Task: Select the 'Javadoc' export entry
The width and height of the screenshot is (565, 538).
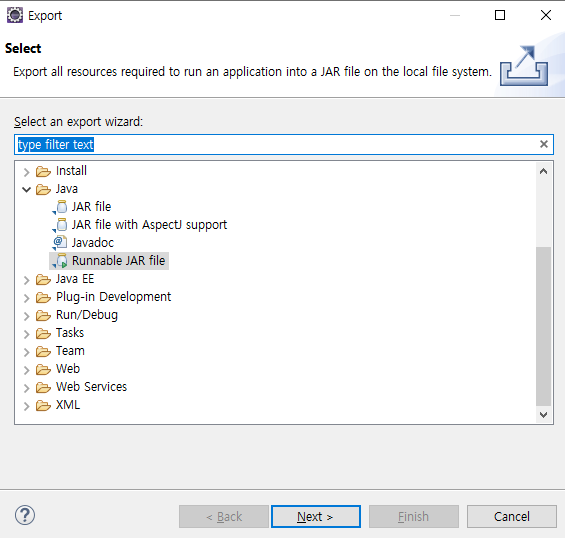Action: click(93, 243)
